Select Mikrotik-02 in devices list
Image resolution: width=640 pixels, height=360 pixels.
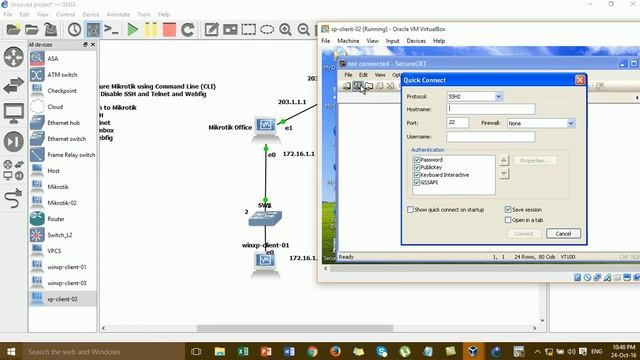(x=62, y=203)
